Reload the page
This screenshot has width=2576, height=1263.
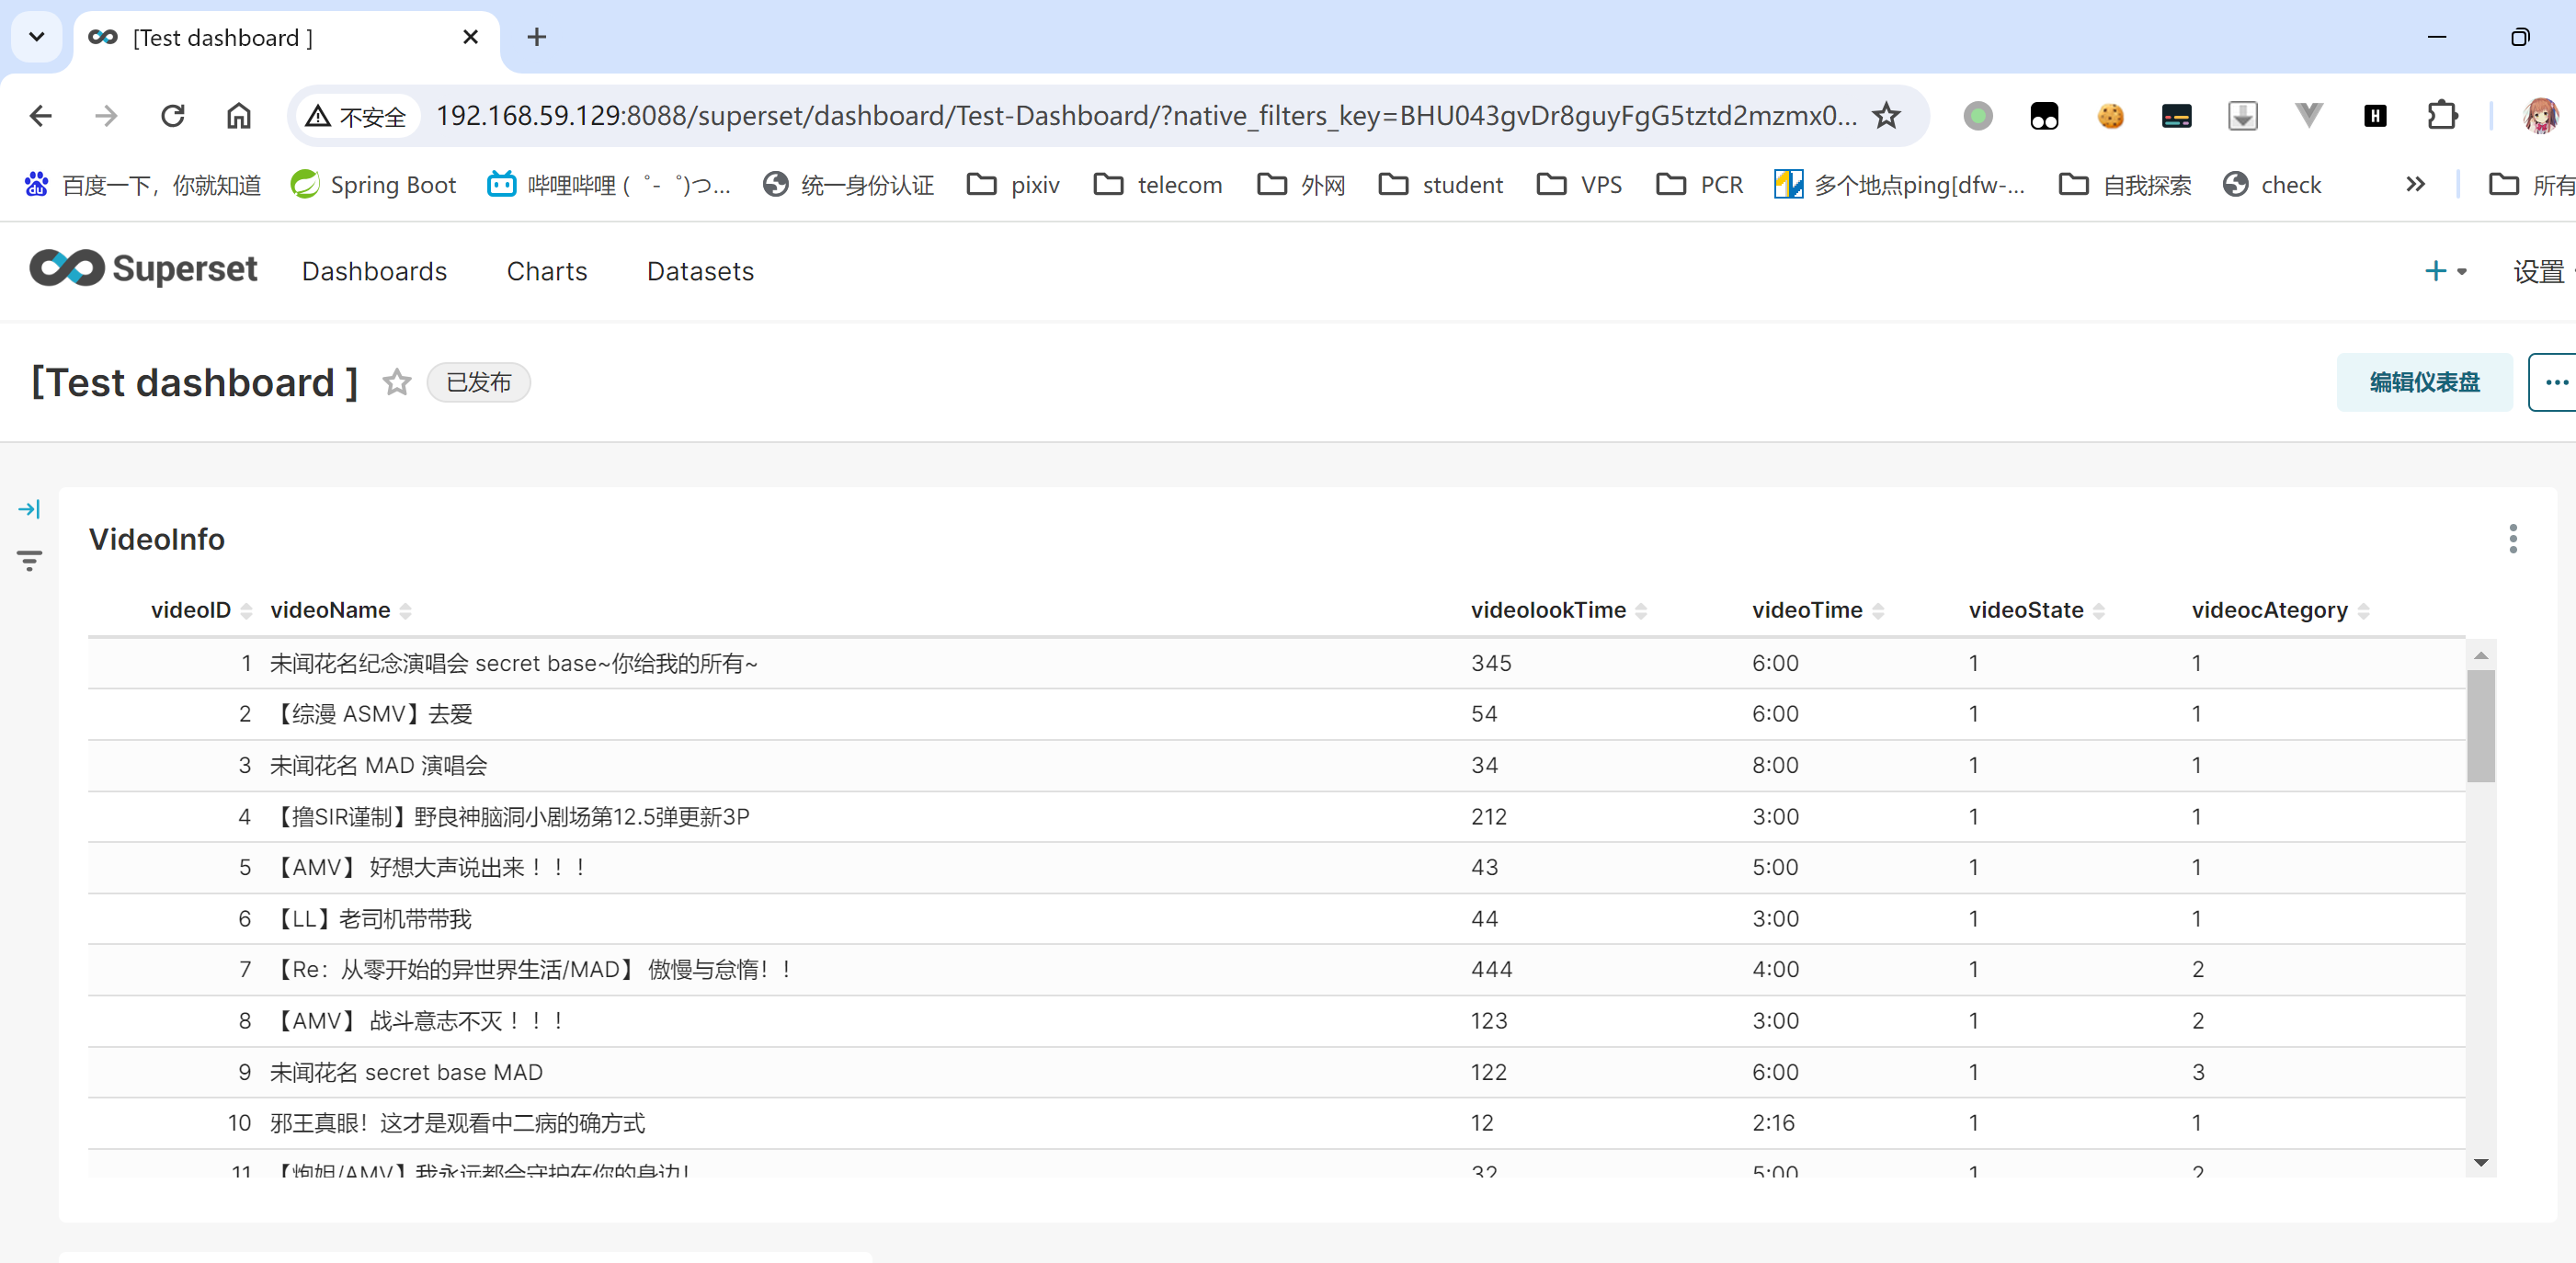pos(173,116)
